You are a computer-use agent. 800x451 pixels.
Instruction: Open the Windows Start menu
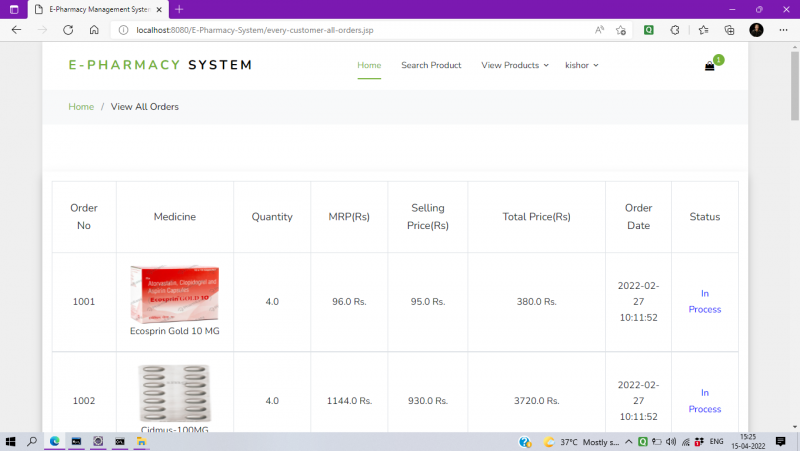pyautogui.click(x=10, y=441)
